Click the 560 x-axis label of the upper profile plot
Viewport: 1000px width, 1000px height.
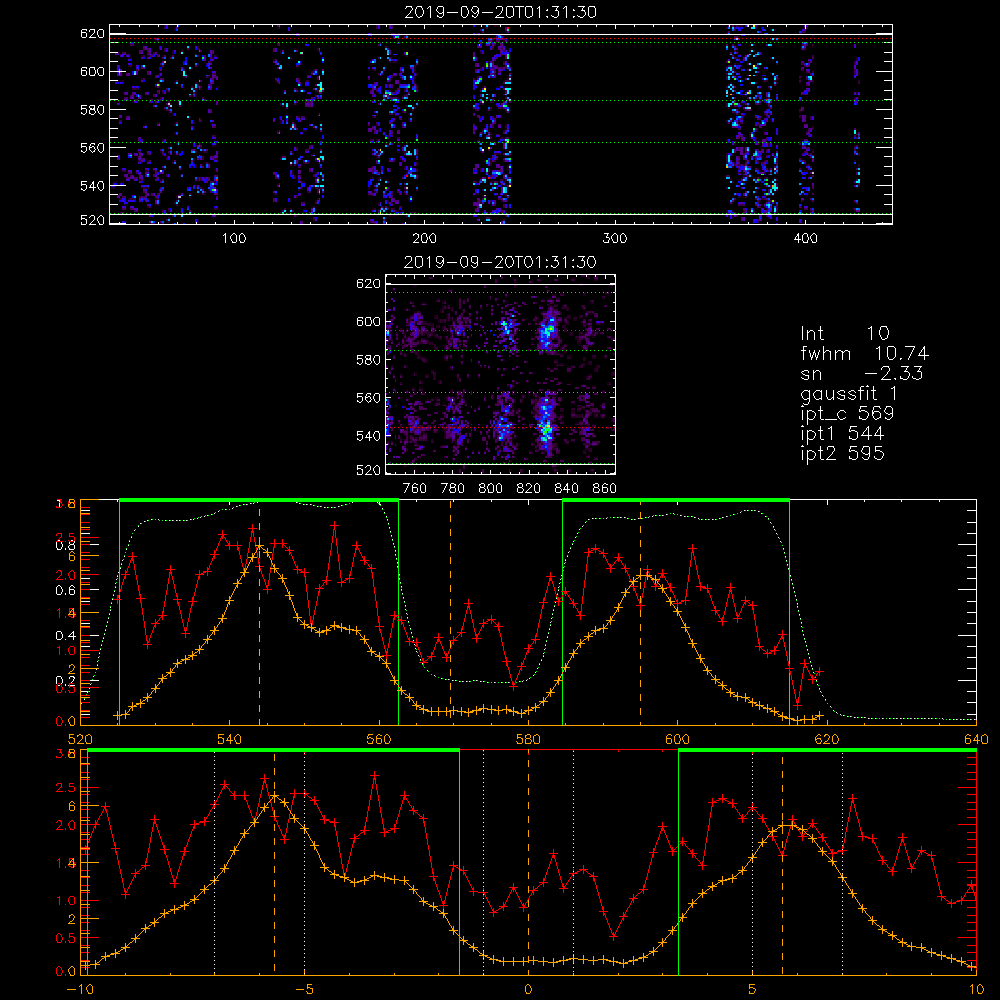click(379, 739)
